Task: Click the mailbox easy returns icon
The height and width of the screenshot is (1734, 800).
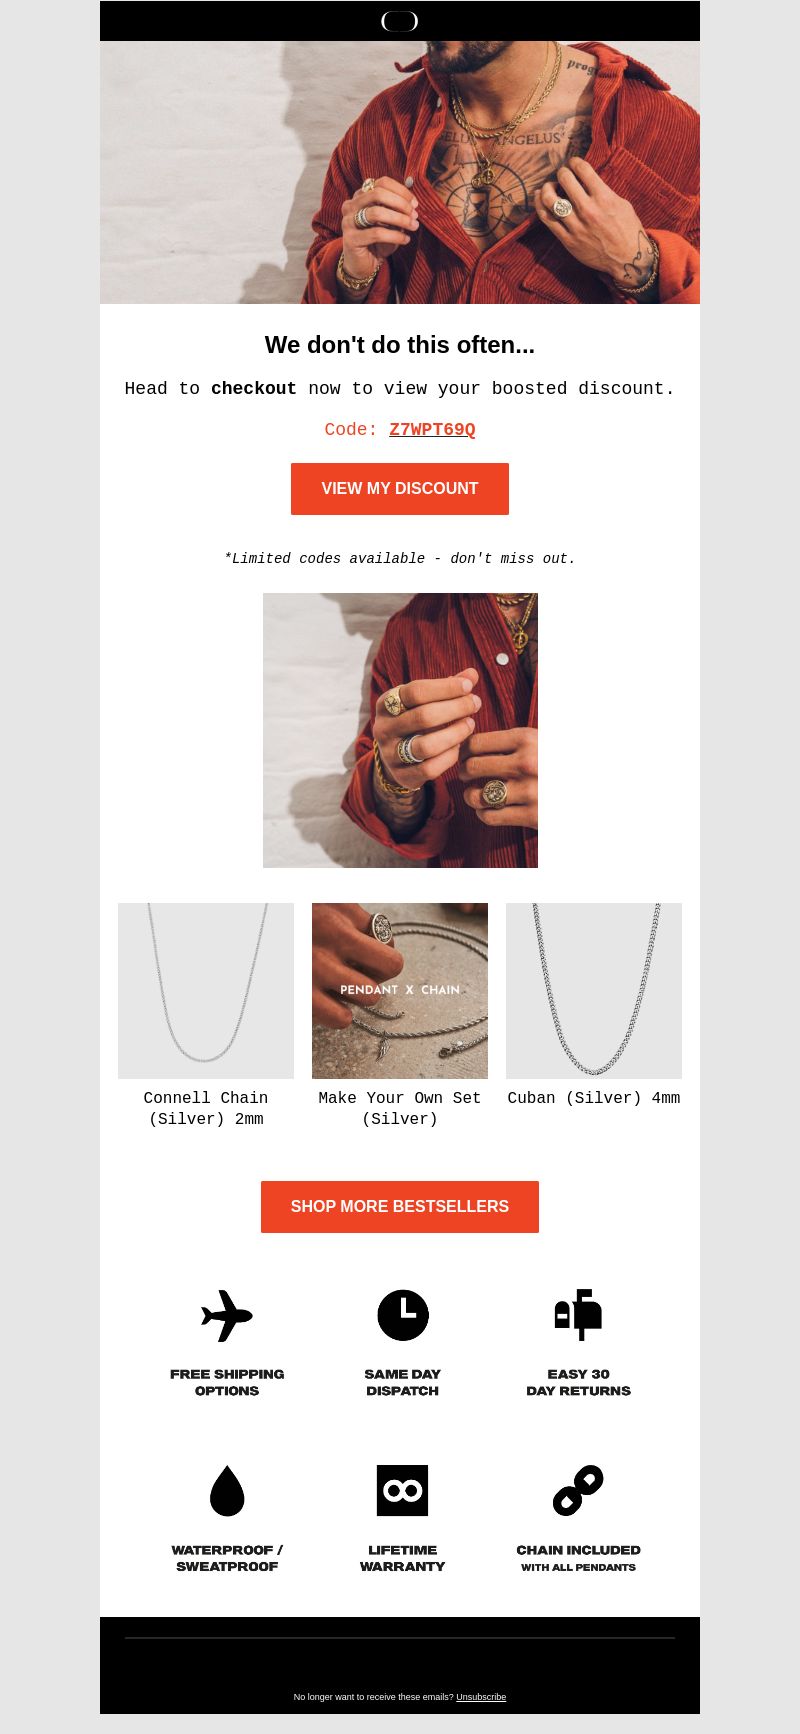Action: [578, 1315]
